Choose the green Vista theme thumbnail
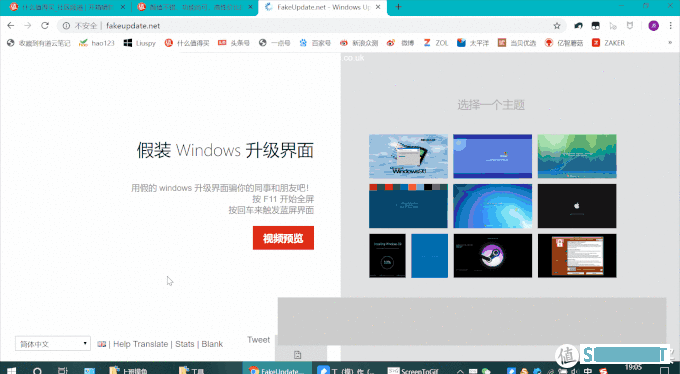This screenshot has height=374, width=680. pyautogui.click(x=577, y=156)
